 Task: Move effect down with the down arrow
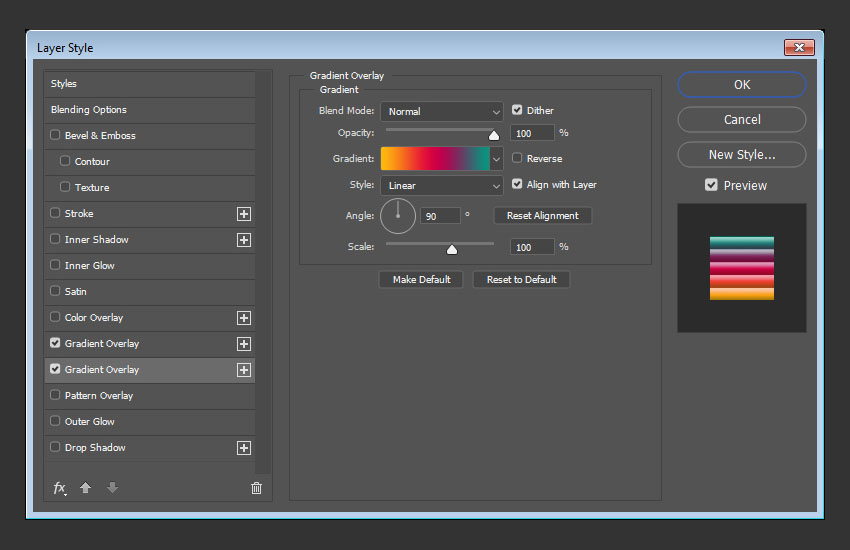[x=112, y=488]
